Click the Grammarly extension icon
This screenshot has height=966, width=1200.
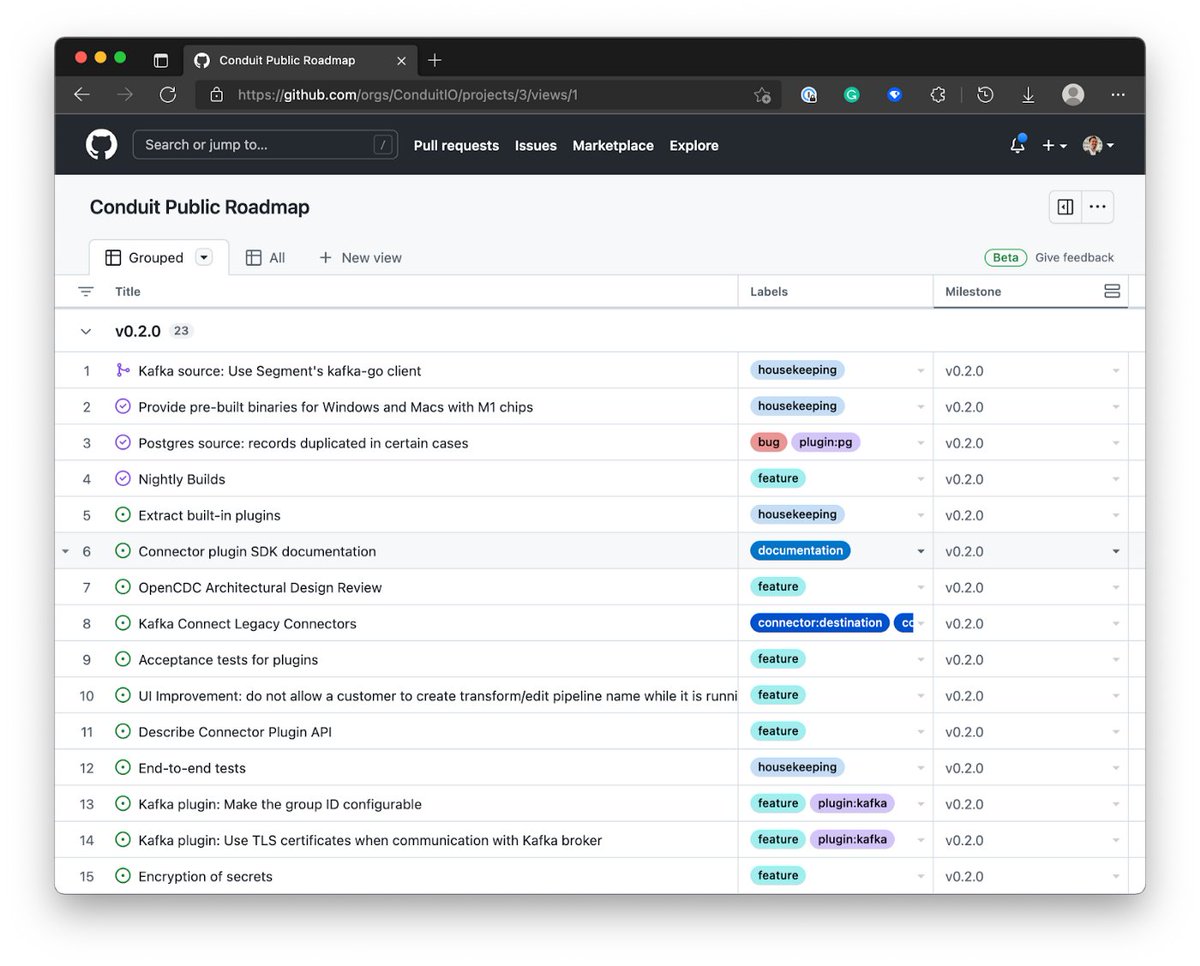click(852, 95)
